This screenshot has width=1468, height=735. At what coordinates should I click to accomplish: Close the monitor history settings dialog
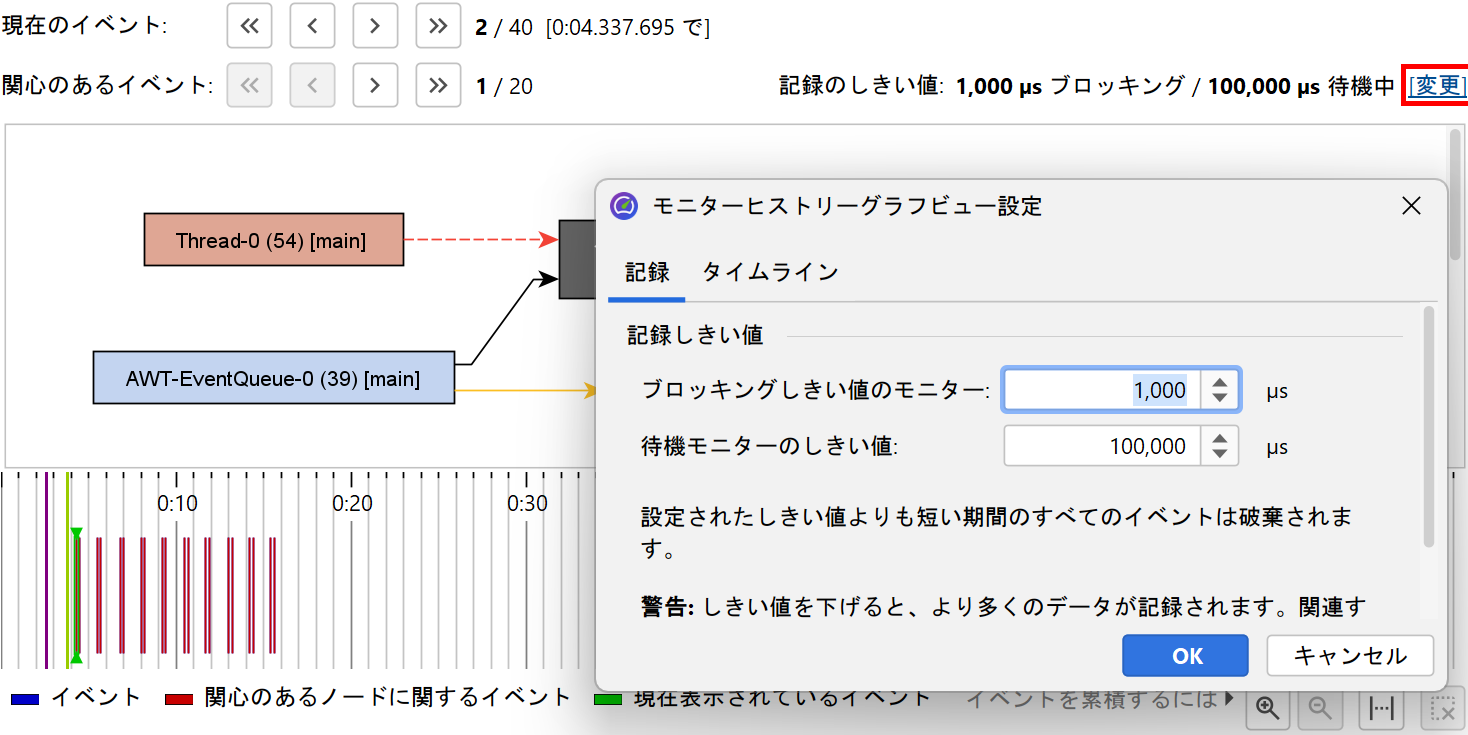(1411, 206)
